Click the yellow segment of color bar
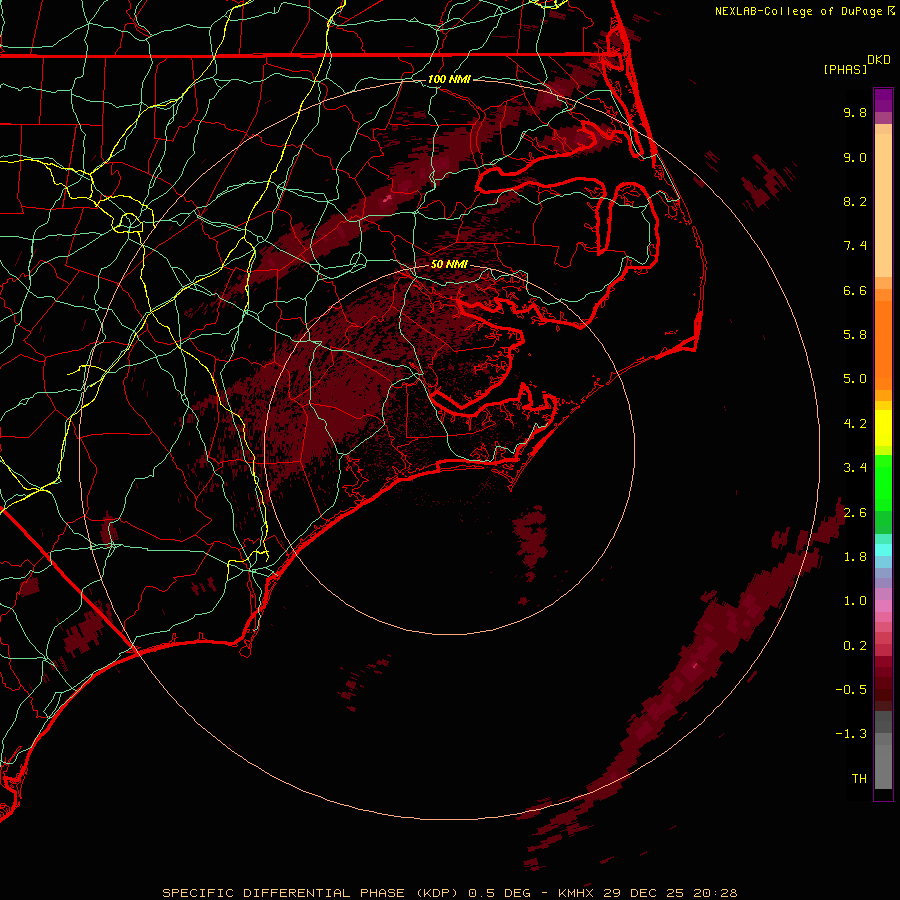Image resolution: width=900 pixels, height=900 pixels. [883, 428]
